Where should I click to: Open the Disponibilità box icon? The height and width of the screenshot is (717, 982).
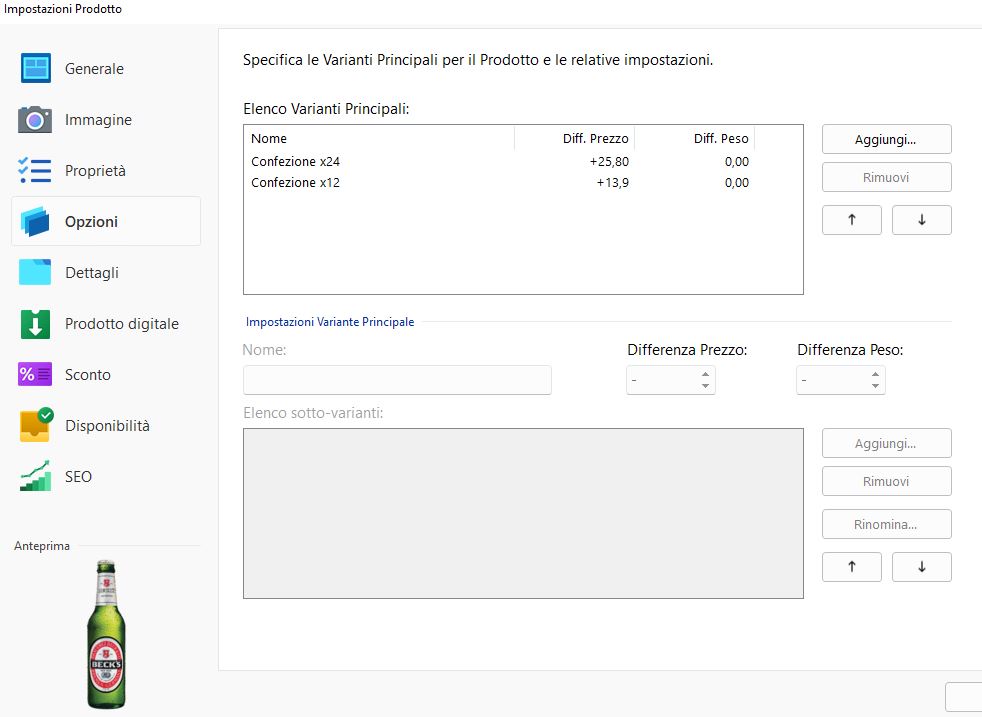point(36,425)
